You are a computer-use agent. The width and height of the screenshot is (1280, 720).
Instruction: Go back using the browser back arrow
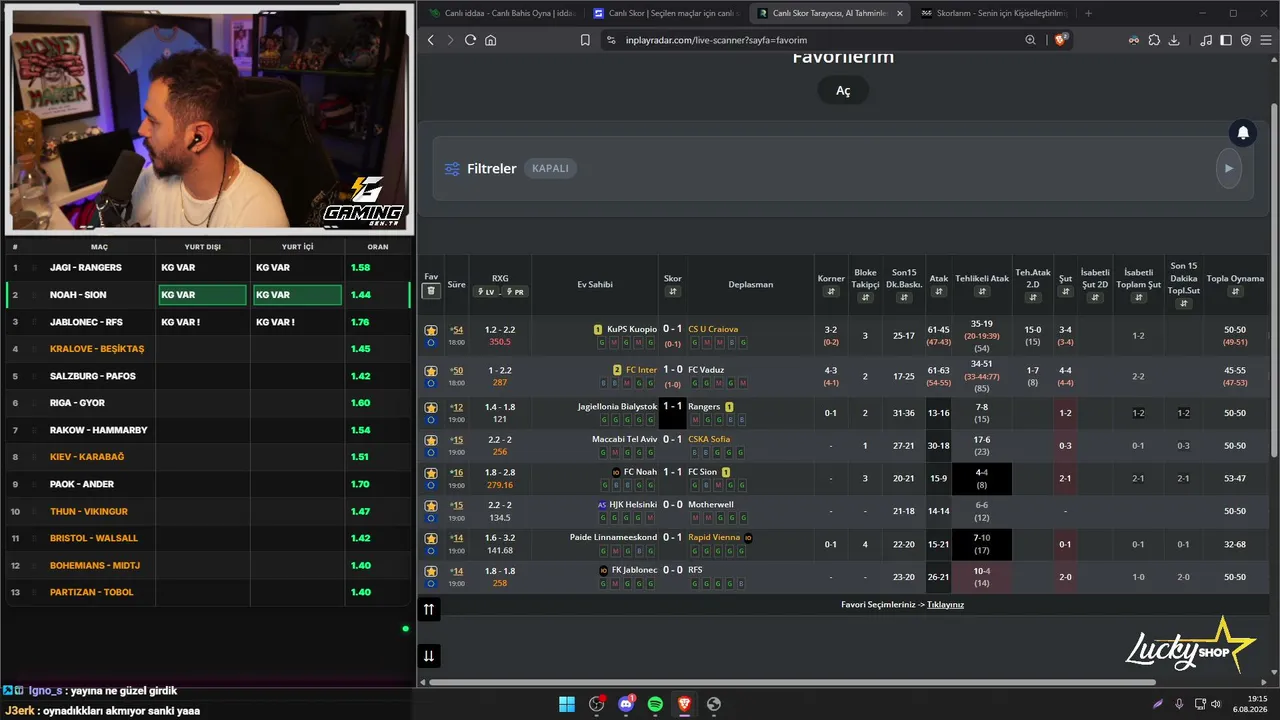tap(431, 40)
